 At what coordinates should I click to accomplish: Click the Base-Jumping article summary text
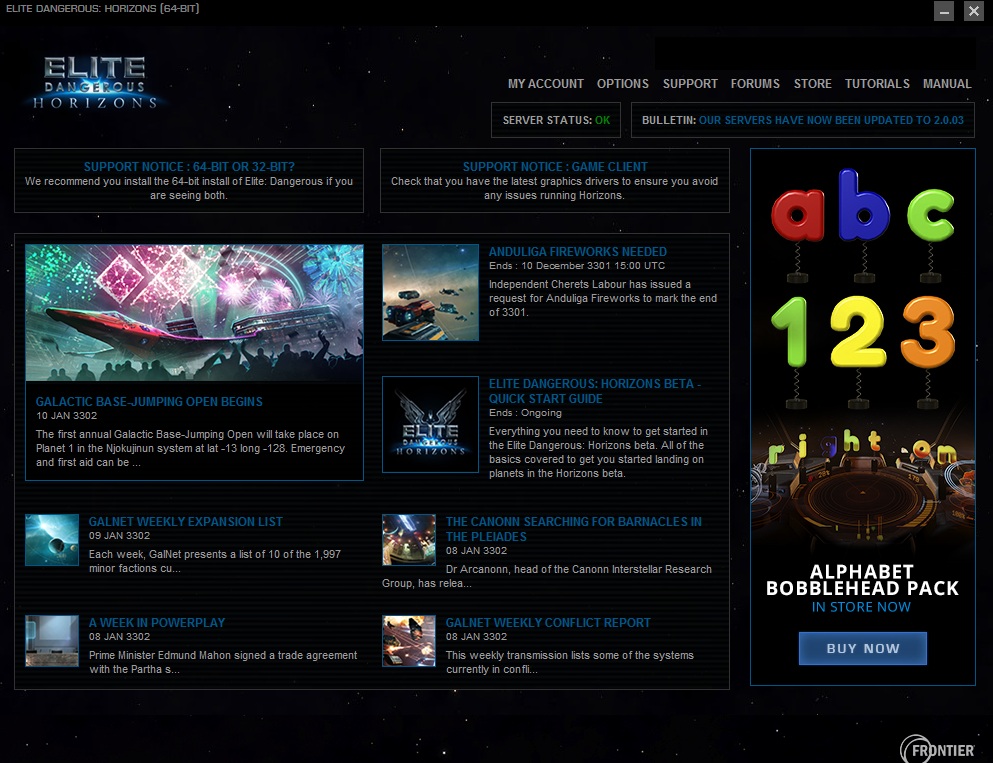coord(191,448)
